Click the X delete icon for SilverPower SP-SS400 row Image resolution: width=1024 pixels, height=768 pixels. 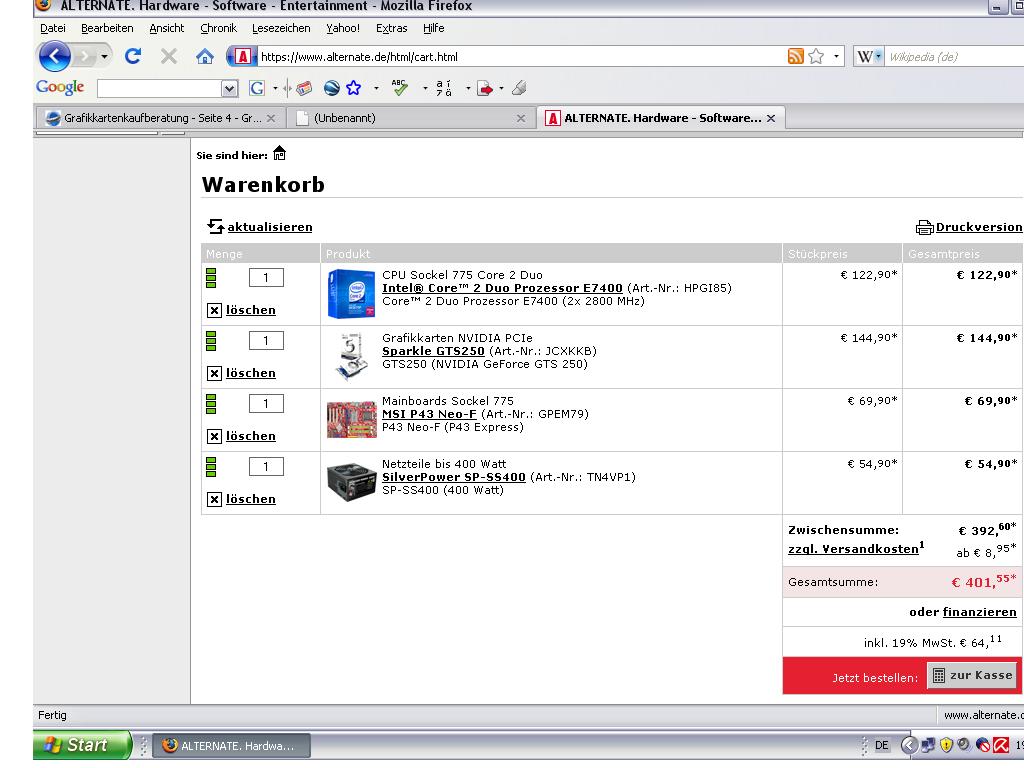tap(214, 500)
